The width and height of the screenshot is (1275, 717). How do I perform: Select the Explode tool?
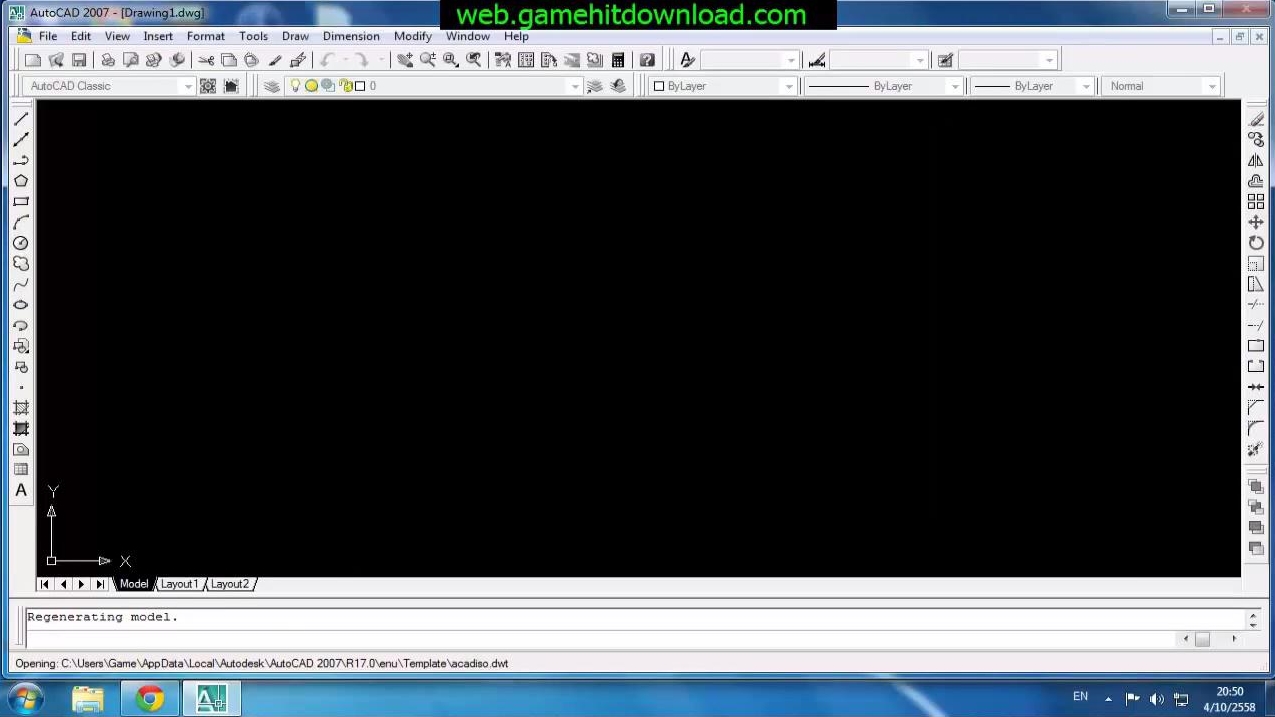[1256, 449]
